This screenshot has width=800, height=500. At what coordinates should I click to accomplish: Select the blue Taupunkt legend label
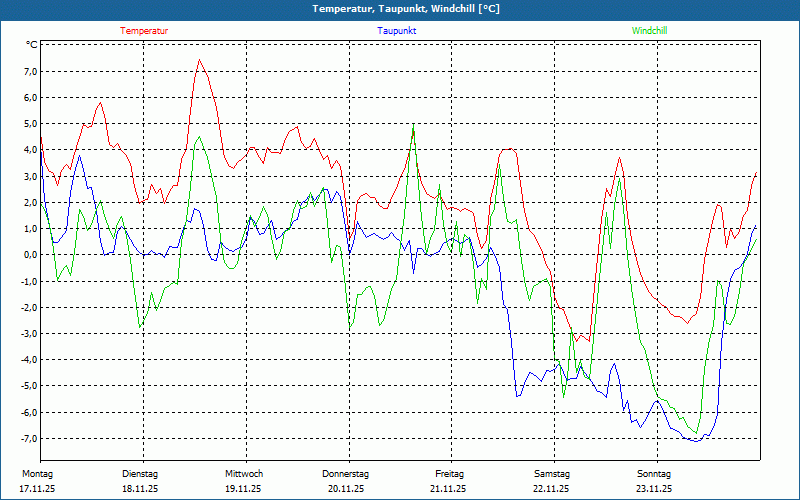point(397,31)
